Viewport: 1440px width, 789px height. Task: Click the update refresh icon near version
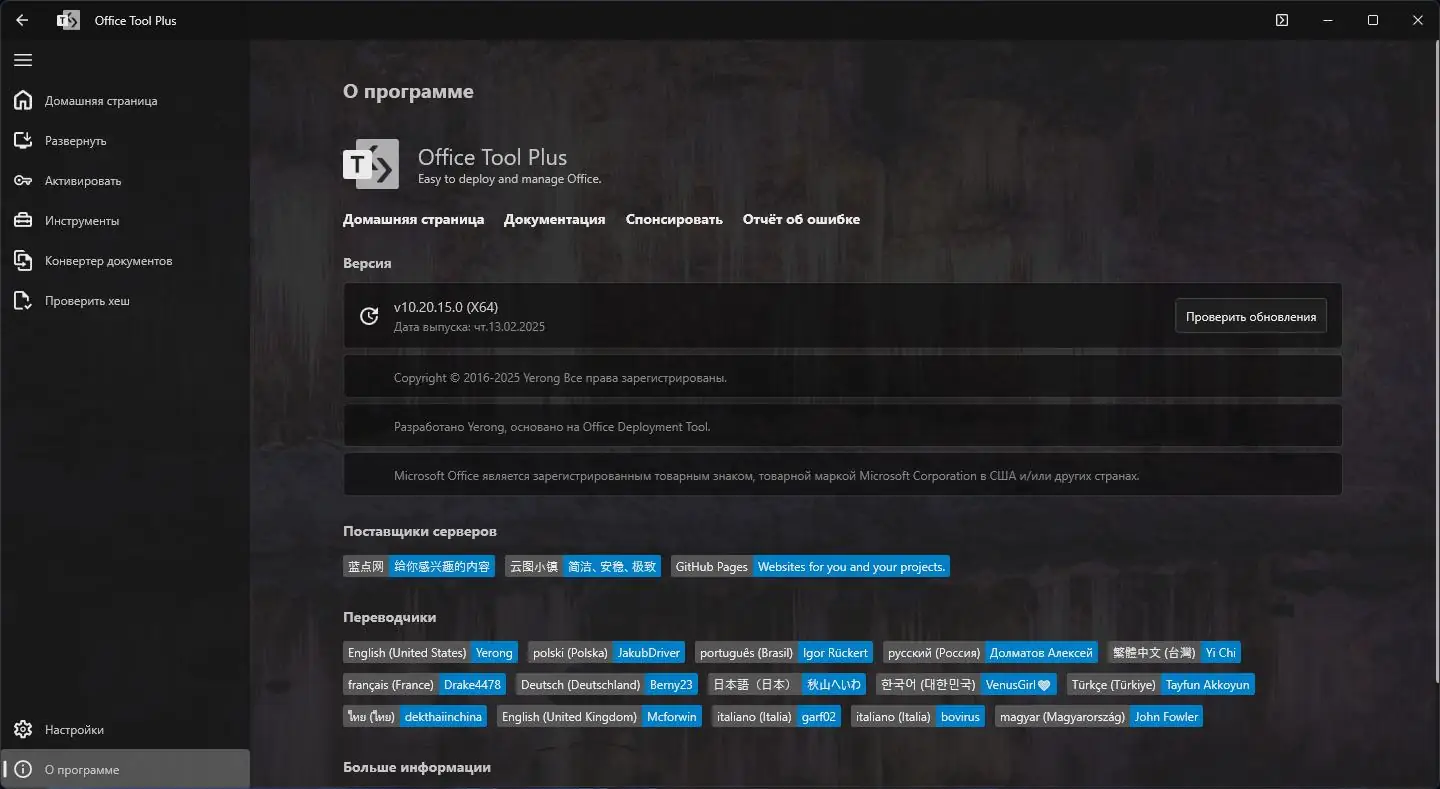tap(369, 316)
